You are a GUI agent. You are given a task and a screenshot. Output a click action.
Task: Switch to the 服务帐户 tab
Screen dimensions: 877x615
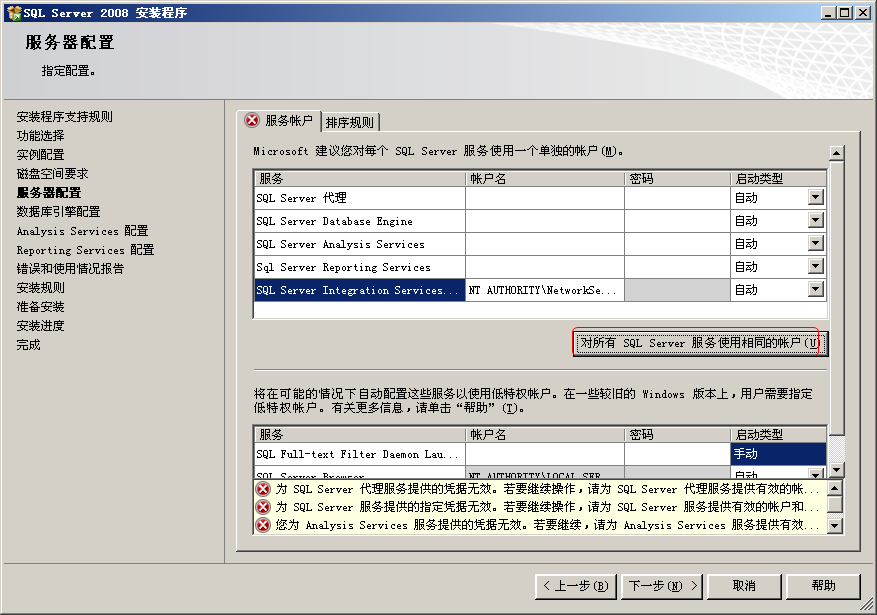(279, 121)
